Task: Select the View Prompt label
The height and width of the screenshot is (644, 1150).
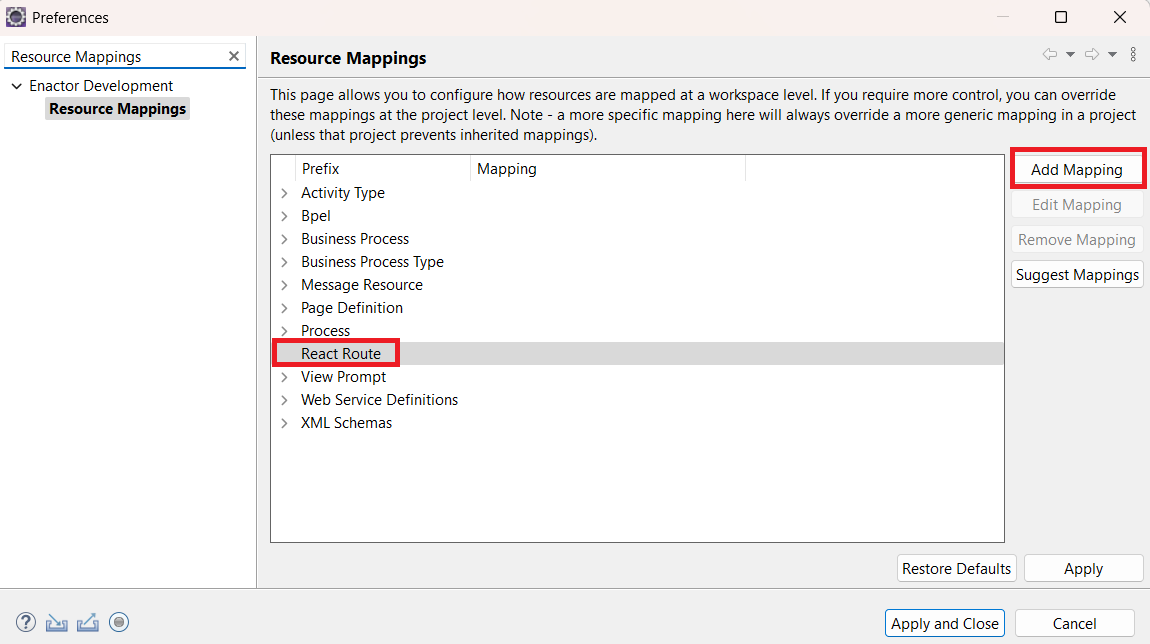Action: pyautogui.click(x=343, y=377)
